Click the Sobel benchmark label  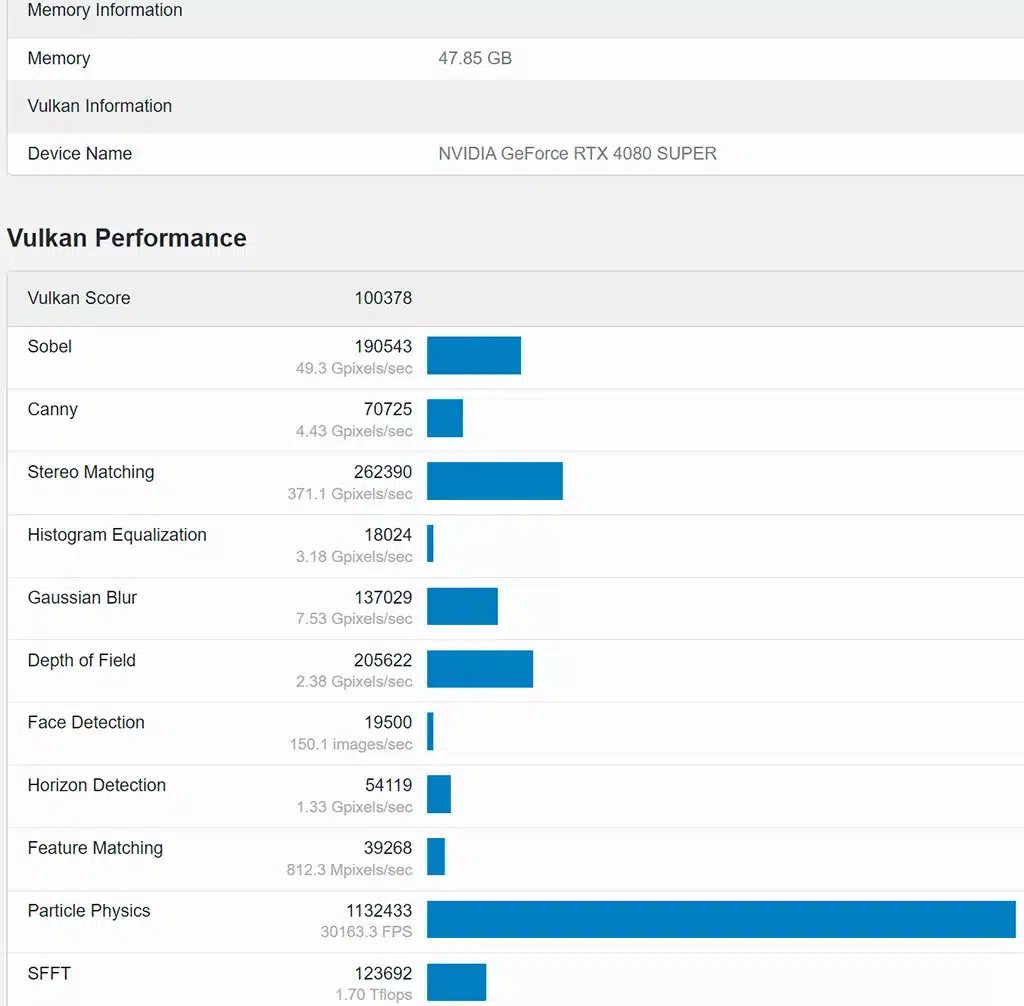(50, 346)
